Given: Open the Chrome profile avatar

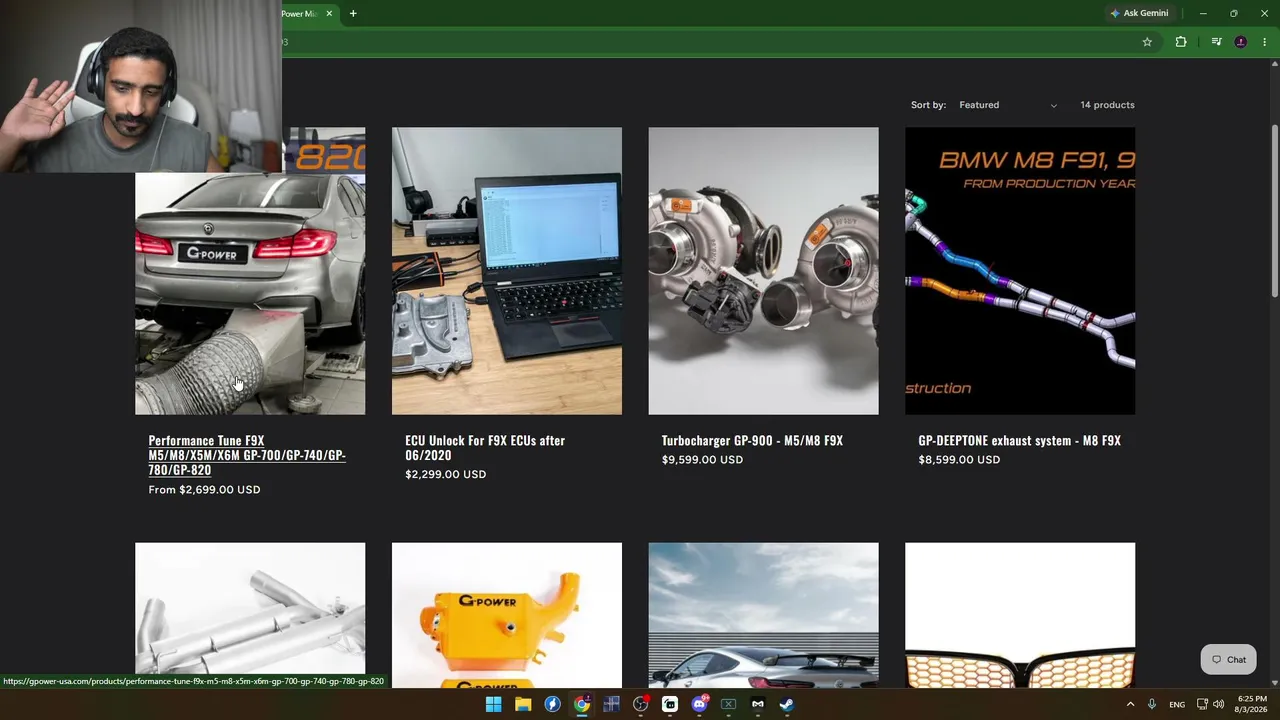Looking at the screenshot, I should pos(1241,42).
